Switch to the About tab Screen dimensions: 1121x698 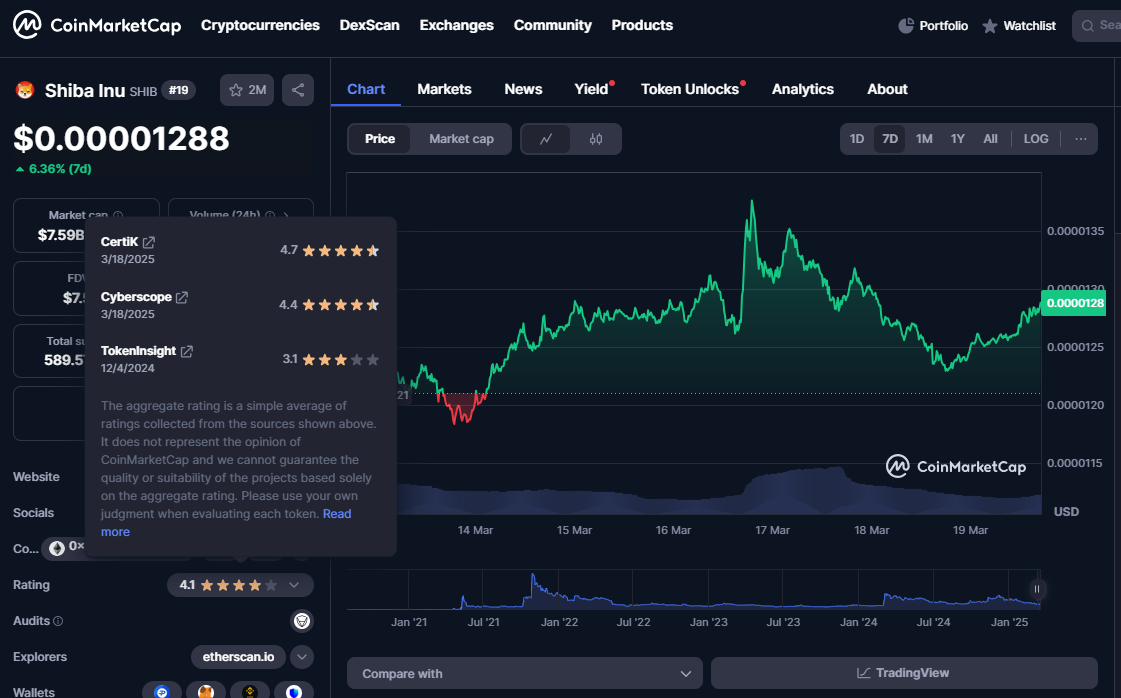click(x=887, y=89)
